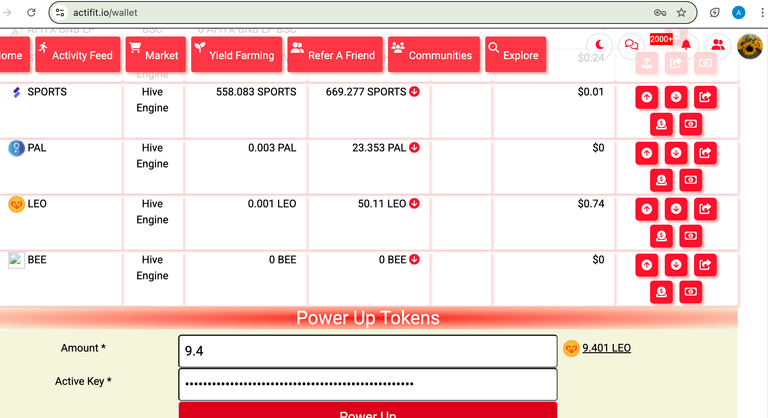Click the down-arrow power down icon in BEE row
This screenshot has width=768, height=418.
pos(676,265)
